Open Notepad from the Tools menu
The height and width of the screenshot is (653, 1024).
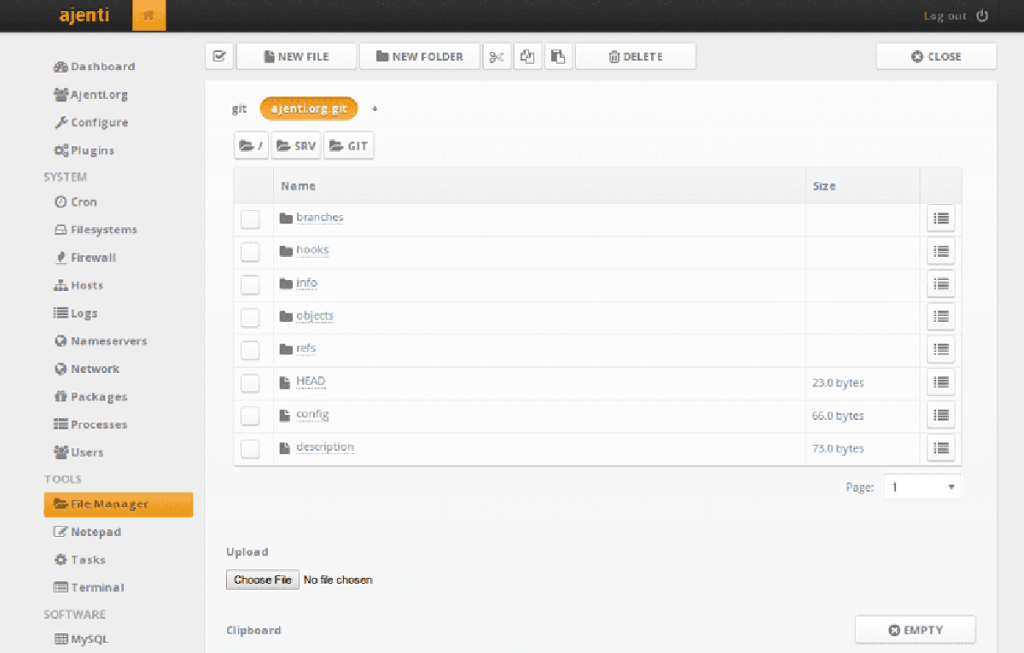(88, 531)
